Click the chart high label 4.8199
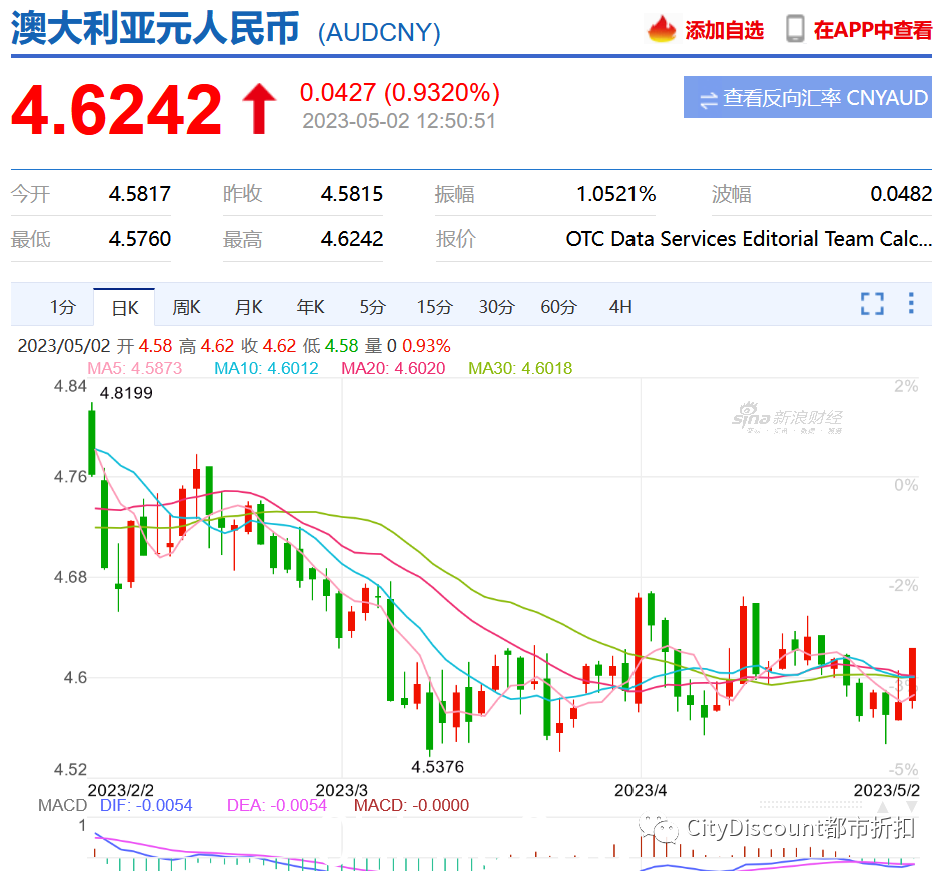 126,393
